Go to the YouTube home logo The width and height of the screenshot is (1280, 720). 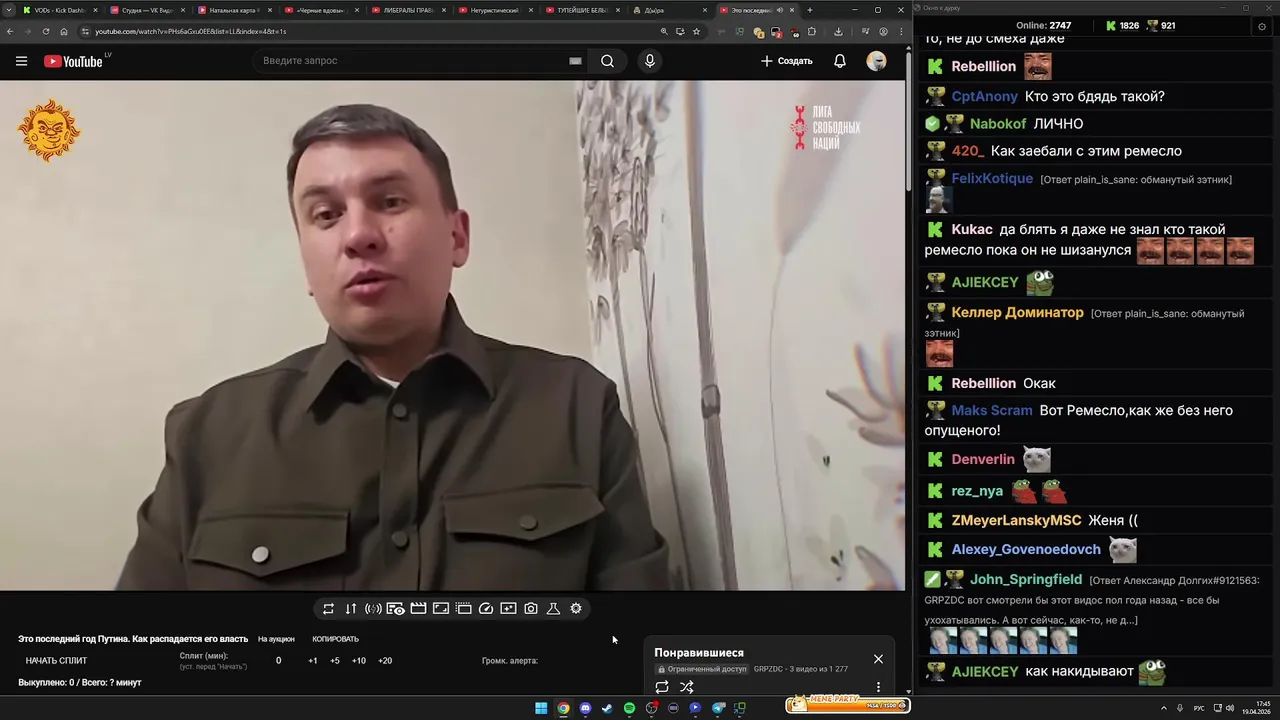coord(73,61)
